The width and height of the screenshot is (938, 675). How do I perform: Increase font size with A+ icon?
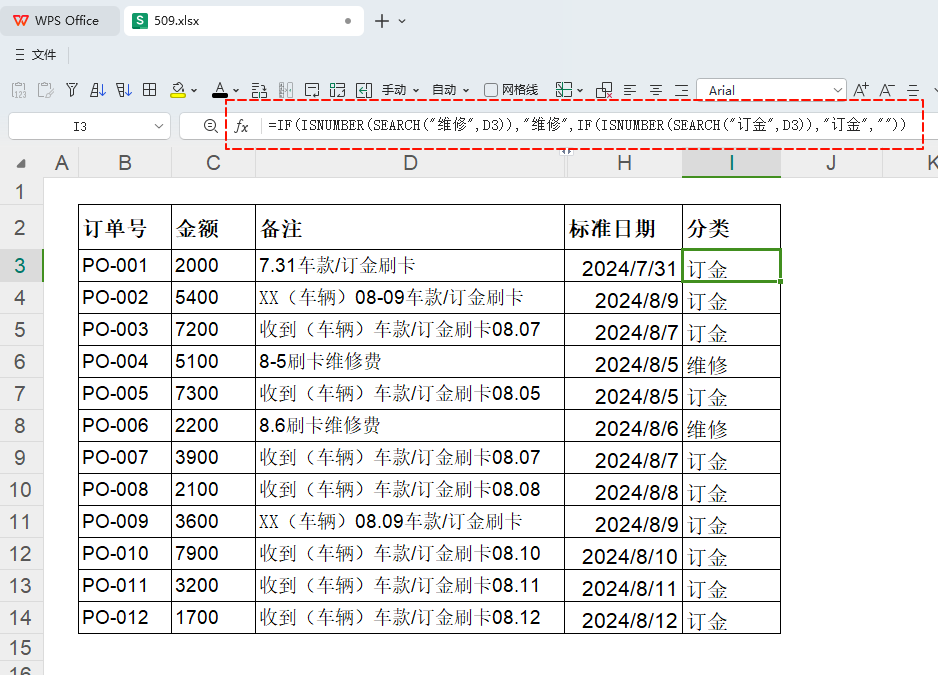[861, 90]
